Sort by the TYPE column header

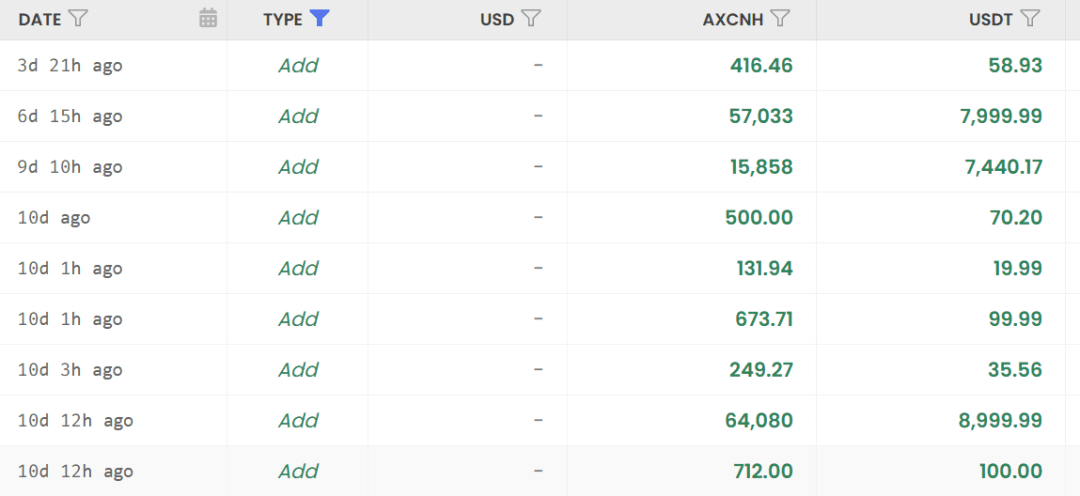(283, 19)
